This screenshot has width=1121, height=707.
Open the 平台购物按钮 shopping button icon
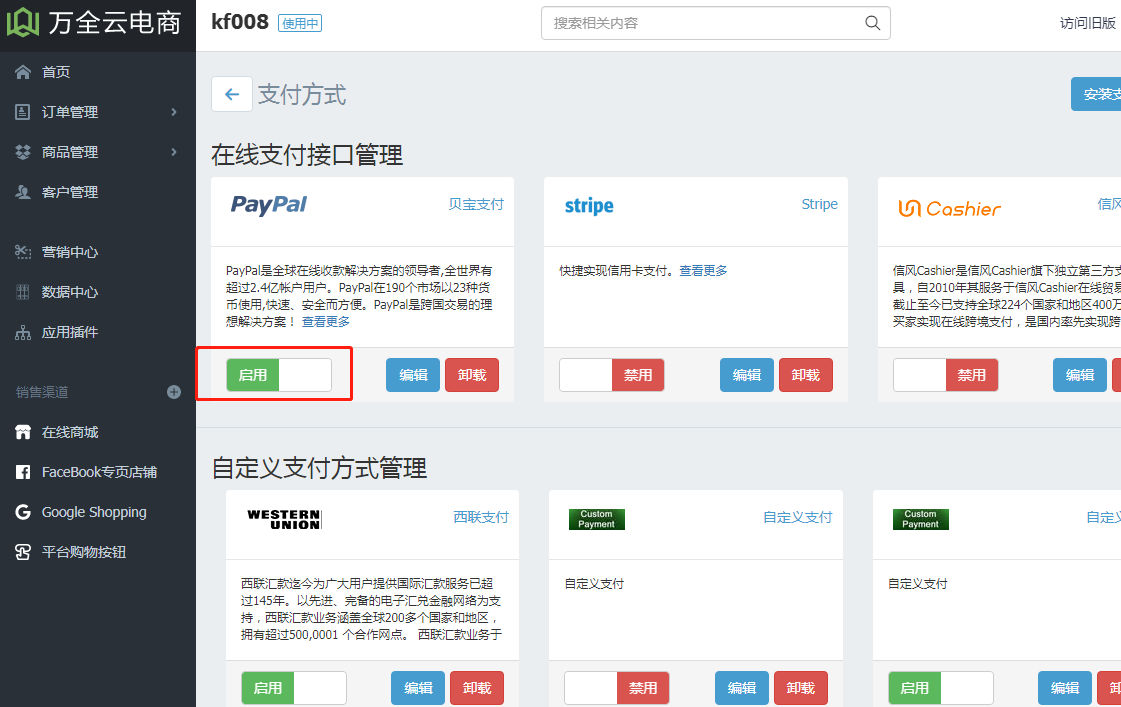pos(23,551)
